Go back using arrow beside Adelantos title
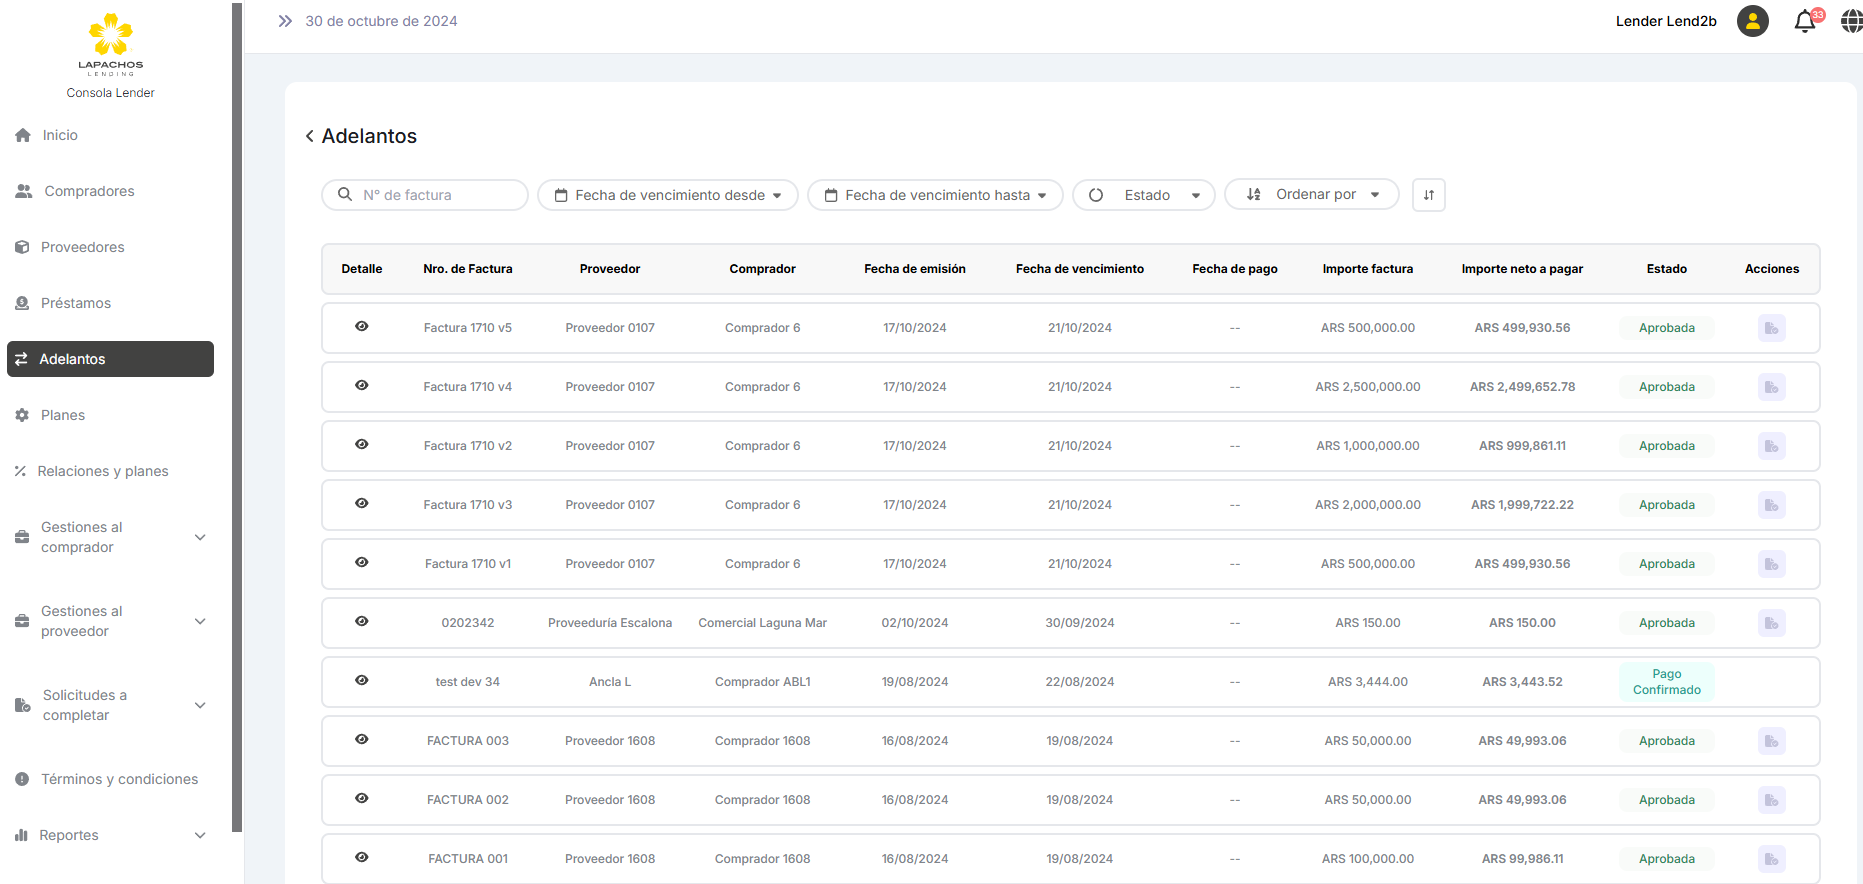This screenshot has width=1863, height=884. point(310,136)
